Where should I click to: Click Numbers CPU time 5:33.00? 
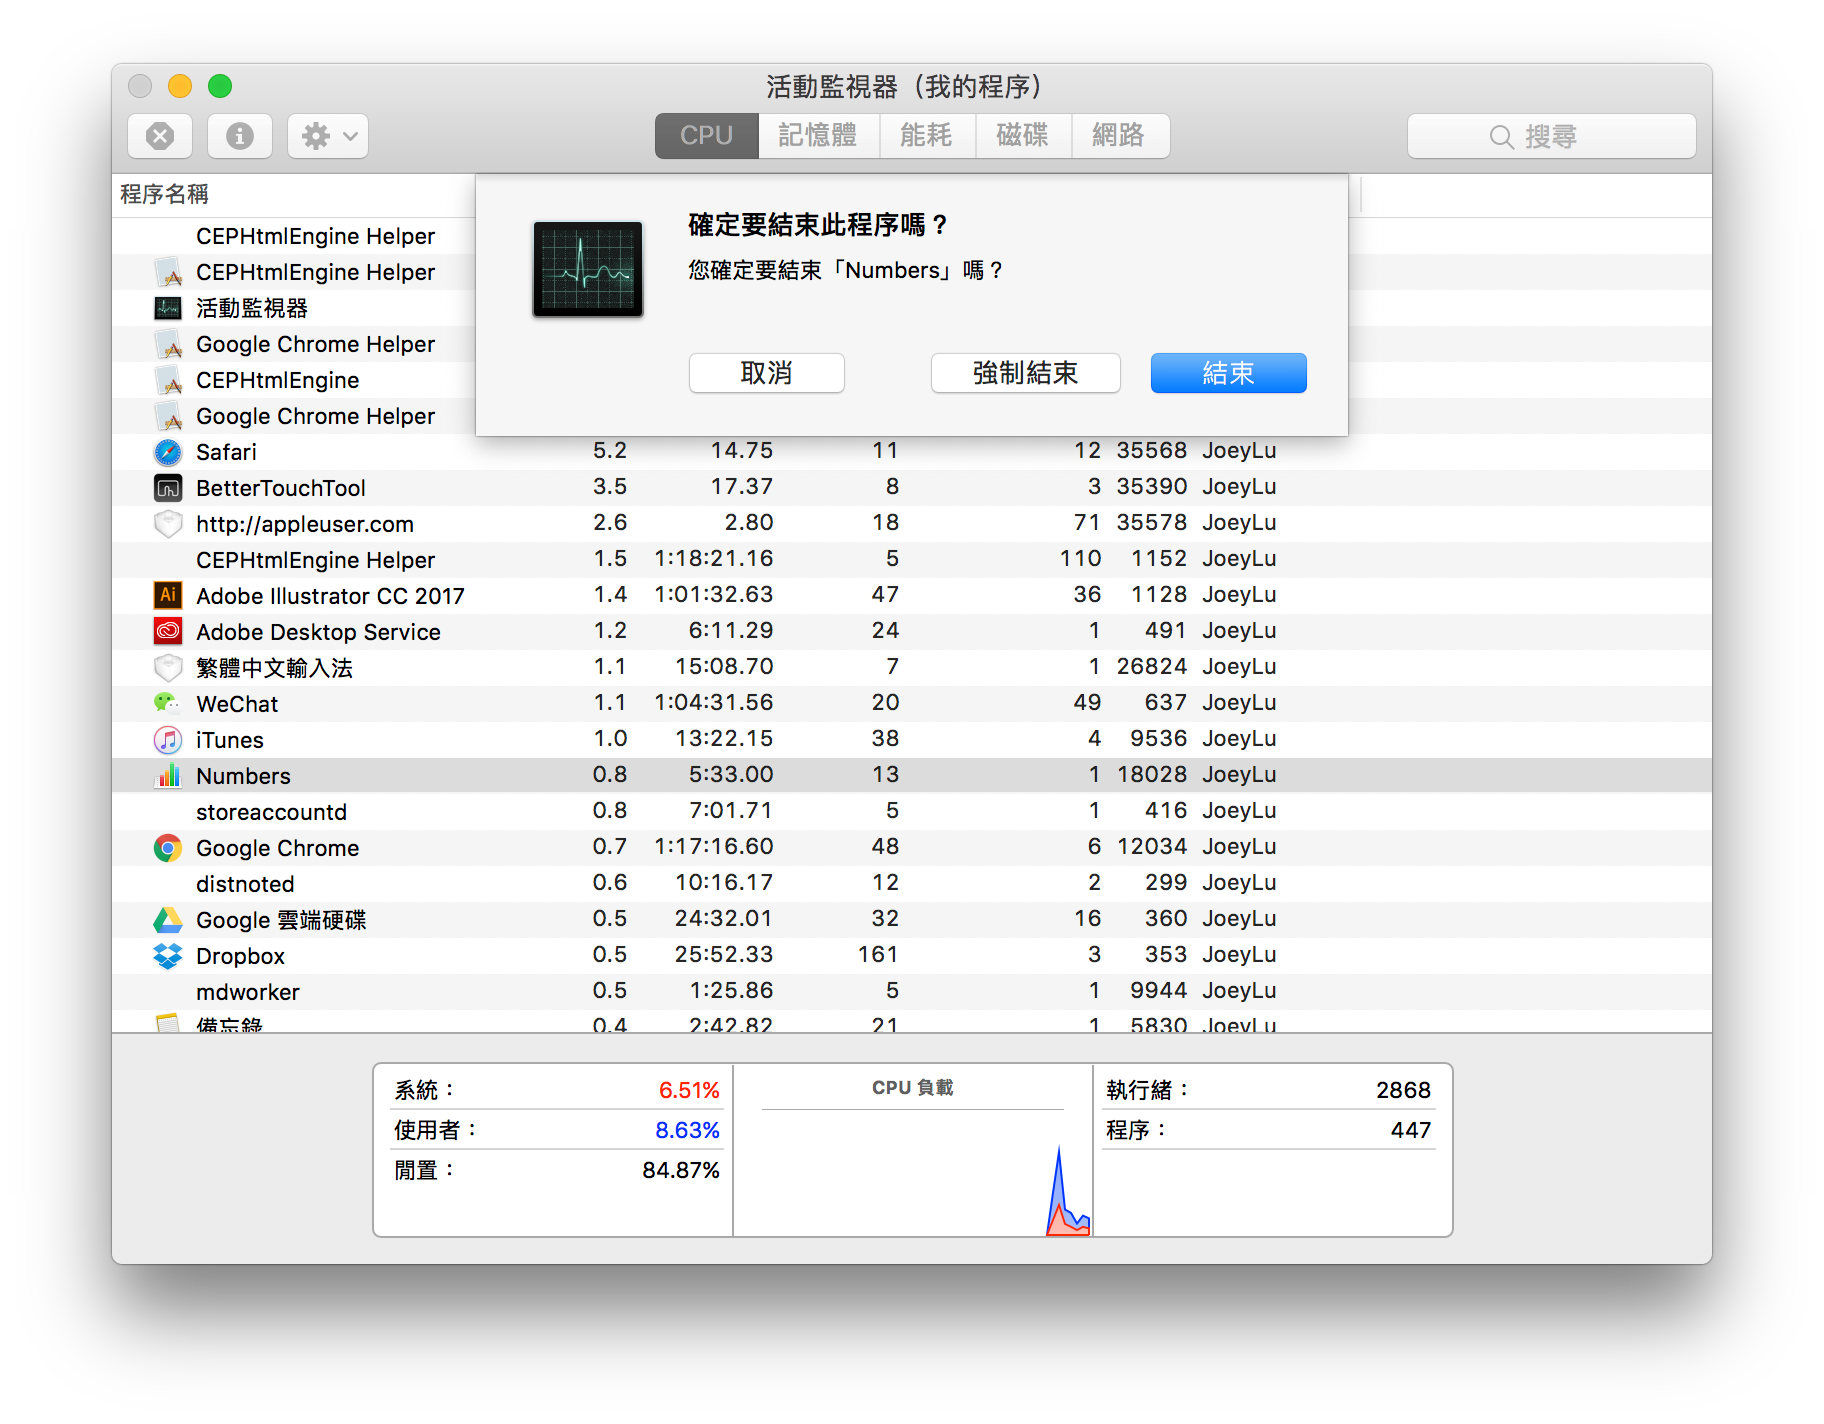[x=731, y=774]
